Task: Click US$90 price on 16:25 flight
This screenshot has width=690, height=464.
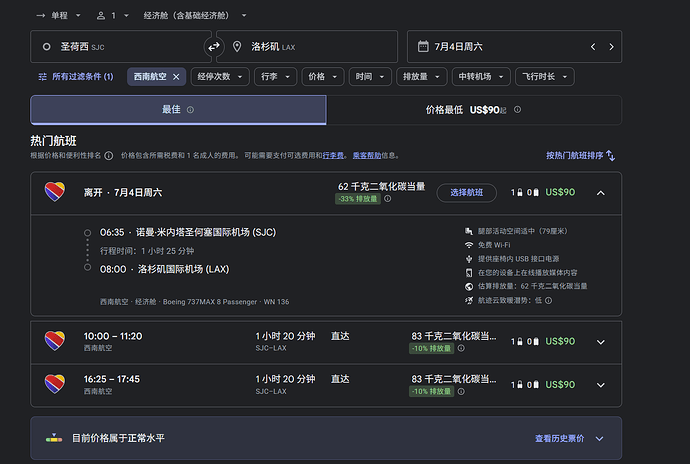Action: point(560,384)
